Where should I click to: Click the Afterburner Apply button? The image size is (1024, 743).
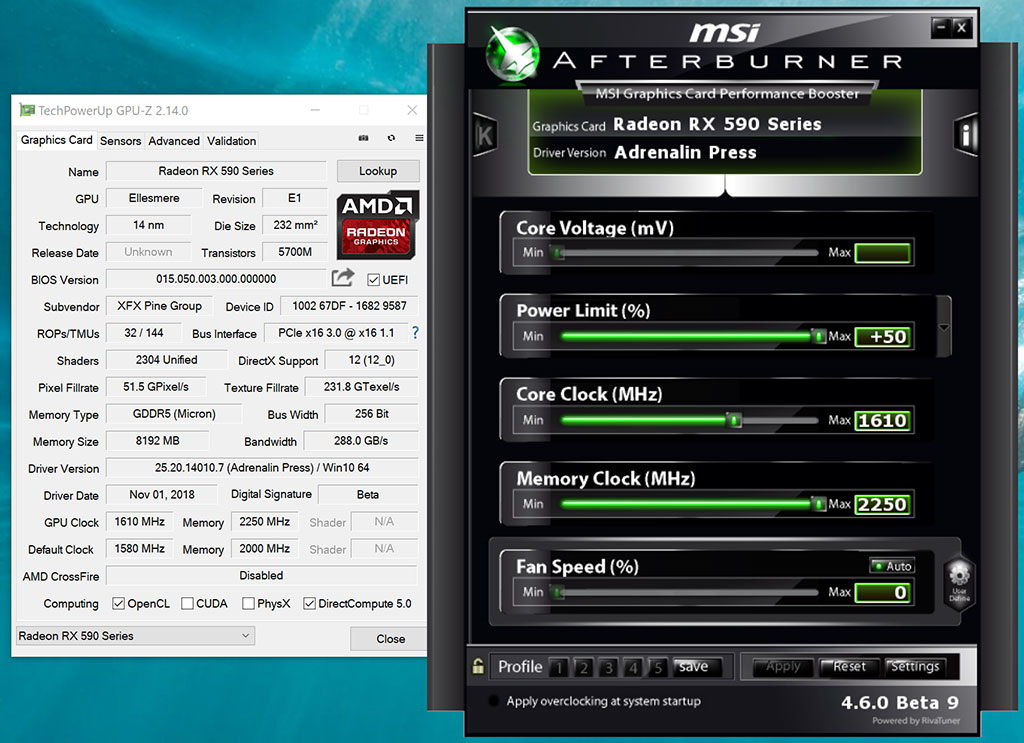(782, 667)
